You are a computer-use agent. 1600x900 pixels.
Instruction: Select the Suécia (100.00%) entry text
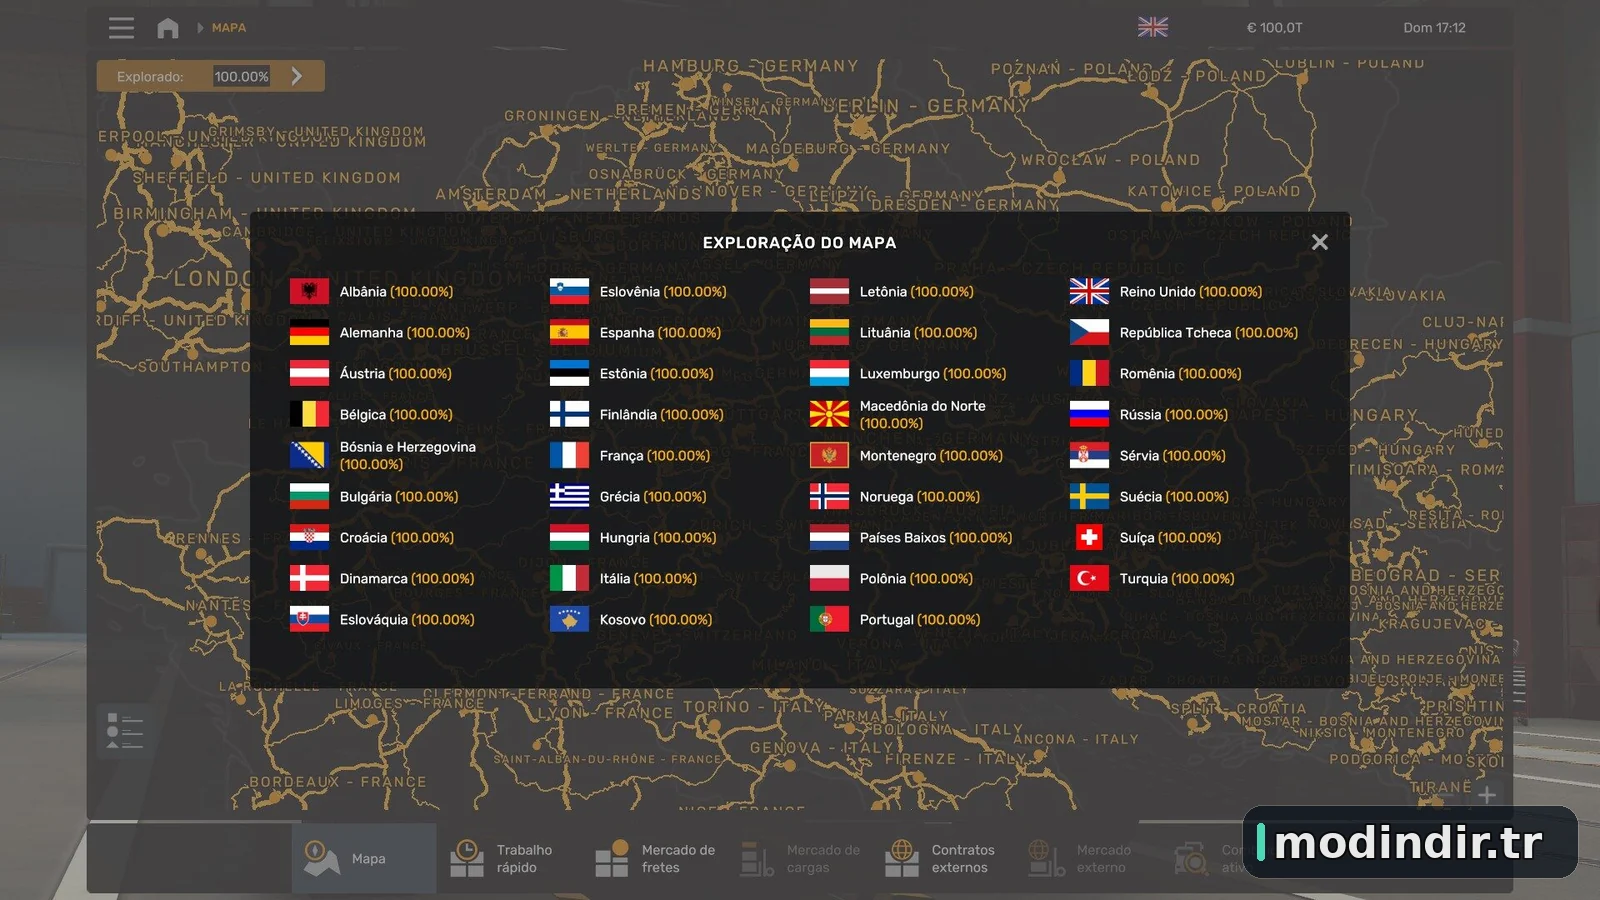pyautogui.click(x=1174, y=496)
